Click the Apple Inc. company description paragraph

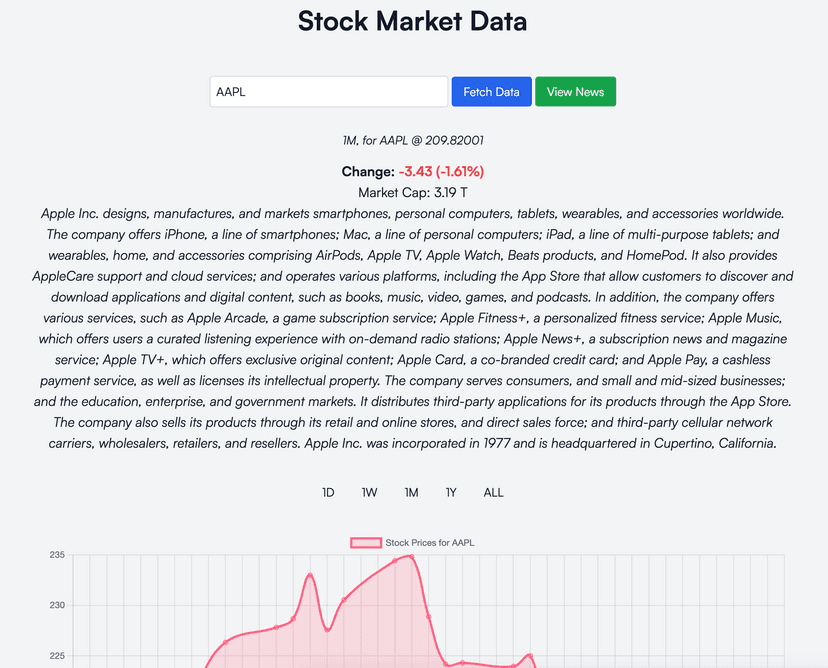pos(413,328)
